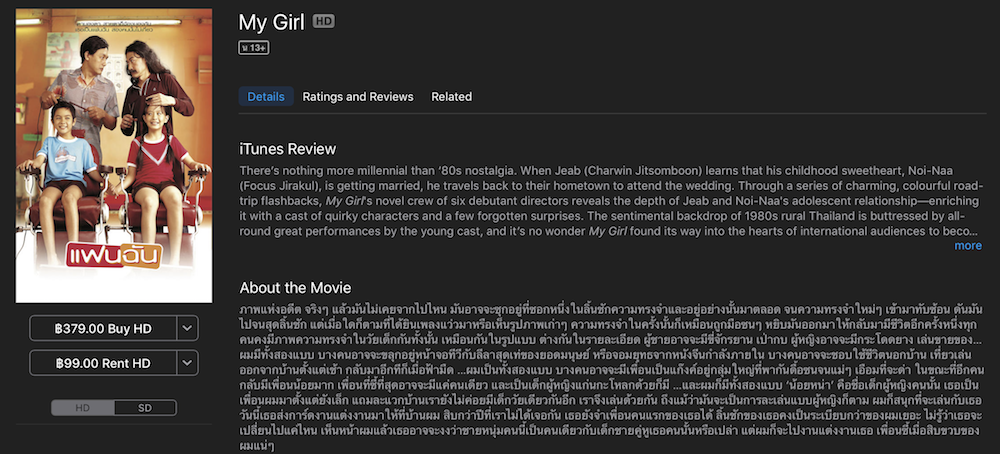Click the 13+ age rating badge
This screenshot has width=1000, height=454.
254,47
